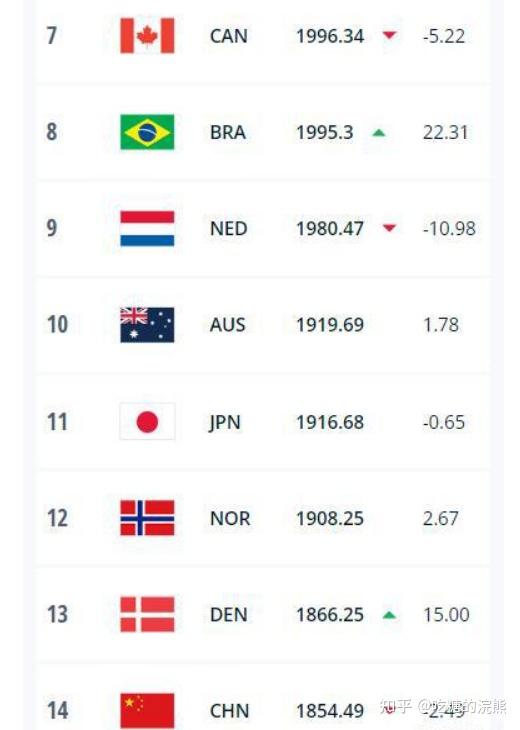Click red down arrow beside CAN points
This screenshot has width=520, height=730.
coord(389,35)
